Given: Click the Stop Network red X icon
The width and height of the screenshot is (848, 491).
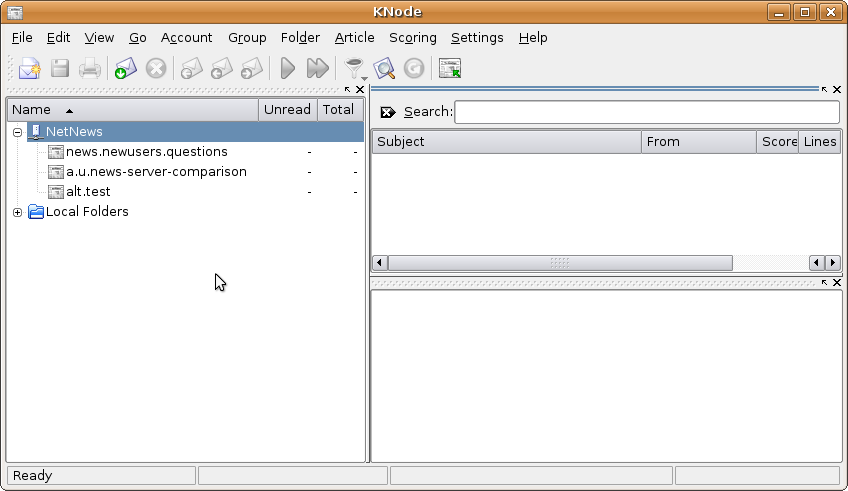Looking at the screenshot, I should click(155, 69).
